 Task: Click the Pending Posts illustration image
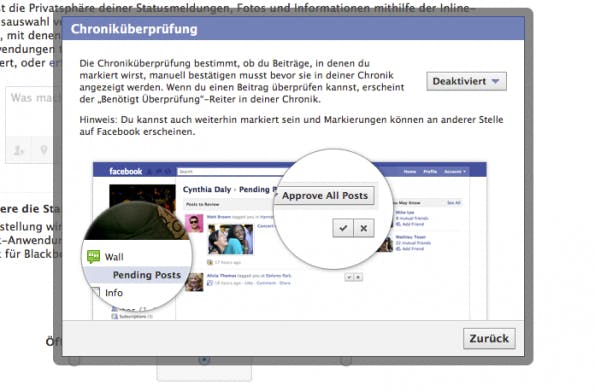pyautogui.click(x=284, y=234)
